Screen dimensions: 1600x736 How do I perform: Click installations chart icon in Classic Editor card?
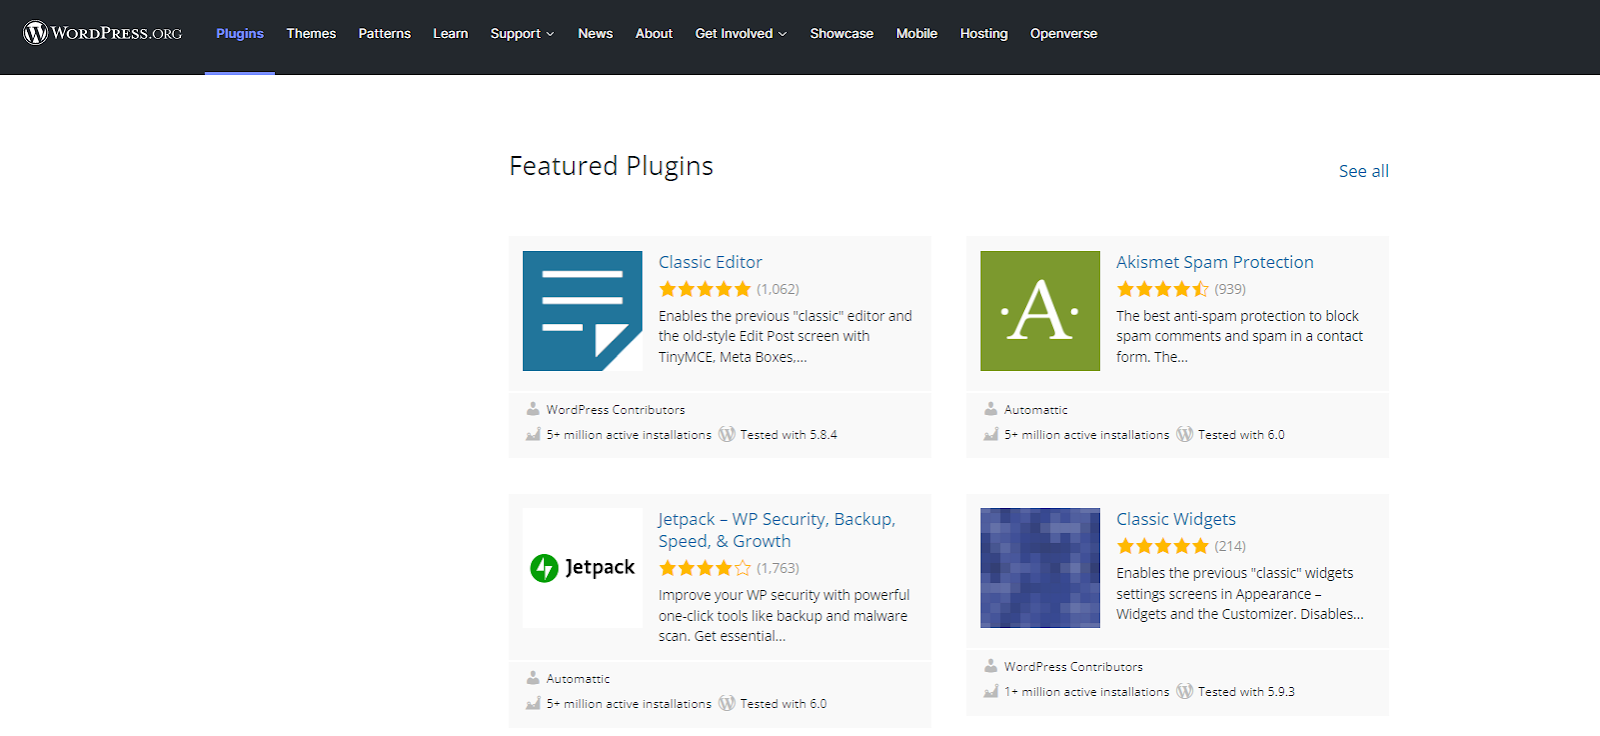pos(533,434)
